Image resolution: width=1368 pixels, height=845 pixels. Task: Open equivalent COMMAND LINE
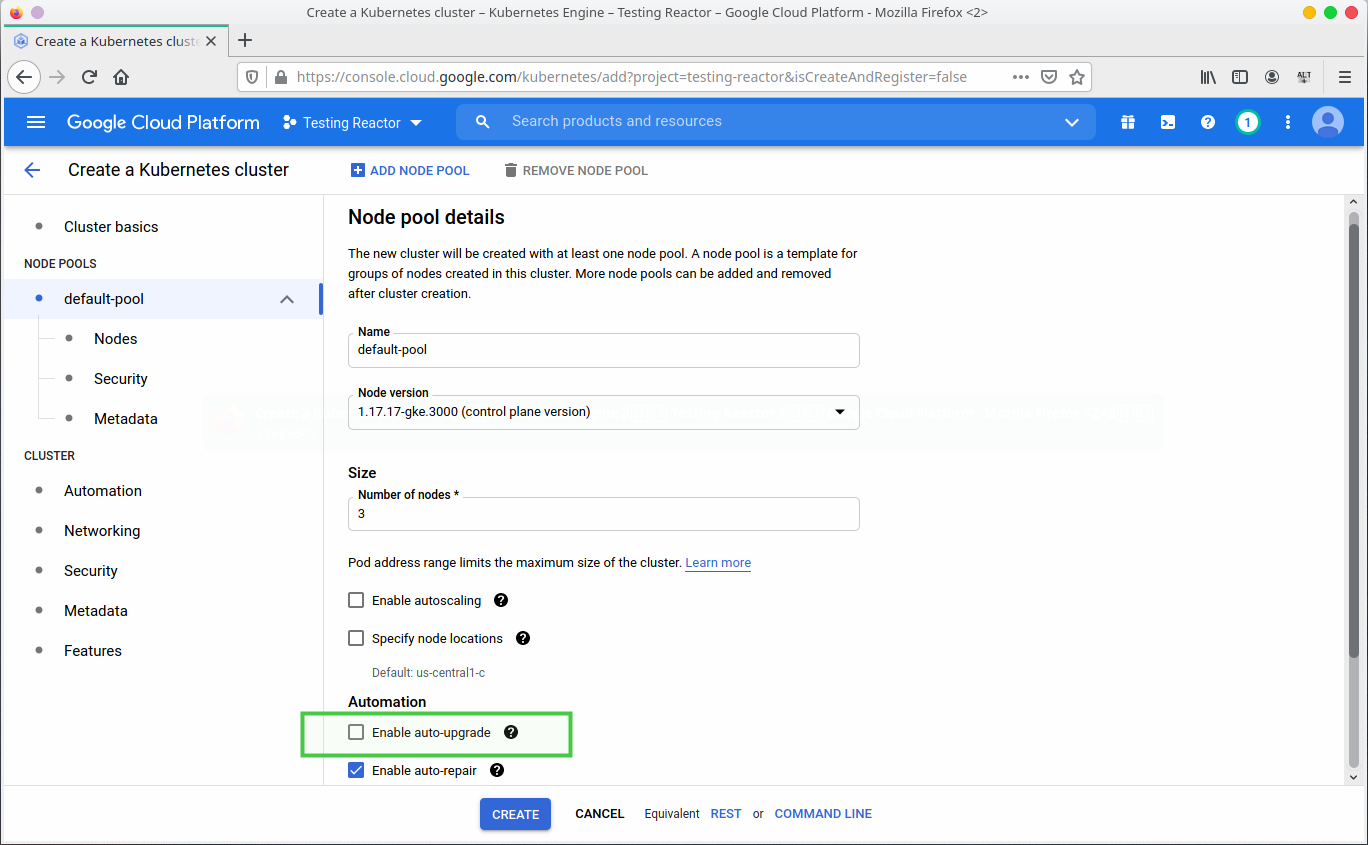point(823,814)
